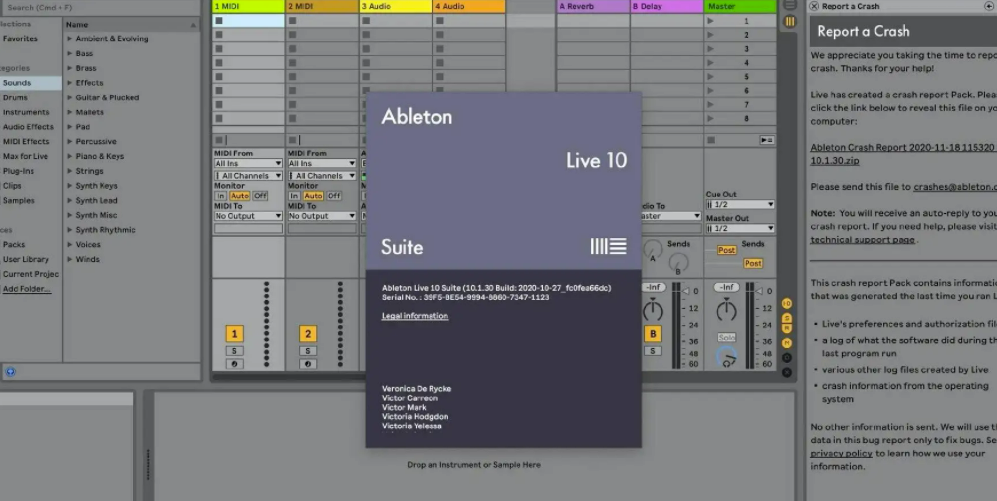Image resolution: width=997 pixels, height=501 pixels.
Task: Click Add Folder... in the browser
Action: pos(26,289)
